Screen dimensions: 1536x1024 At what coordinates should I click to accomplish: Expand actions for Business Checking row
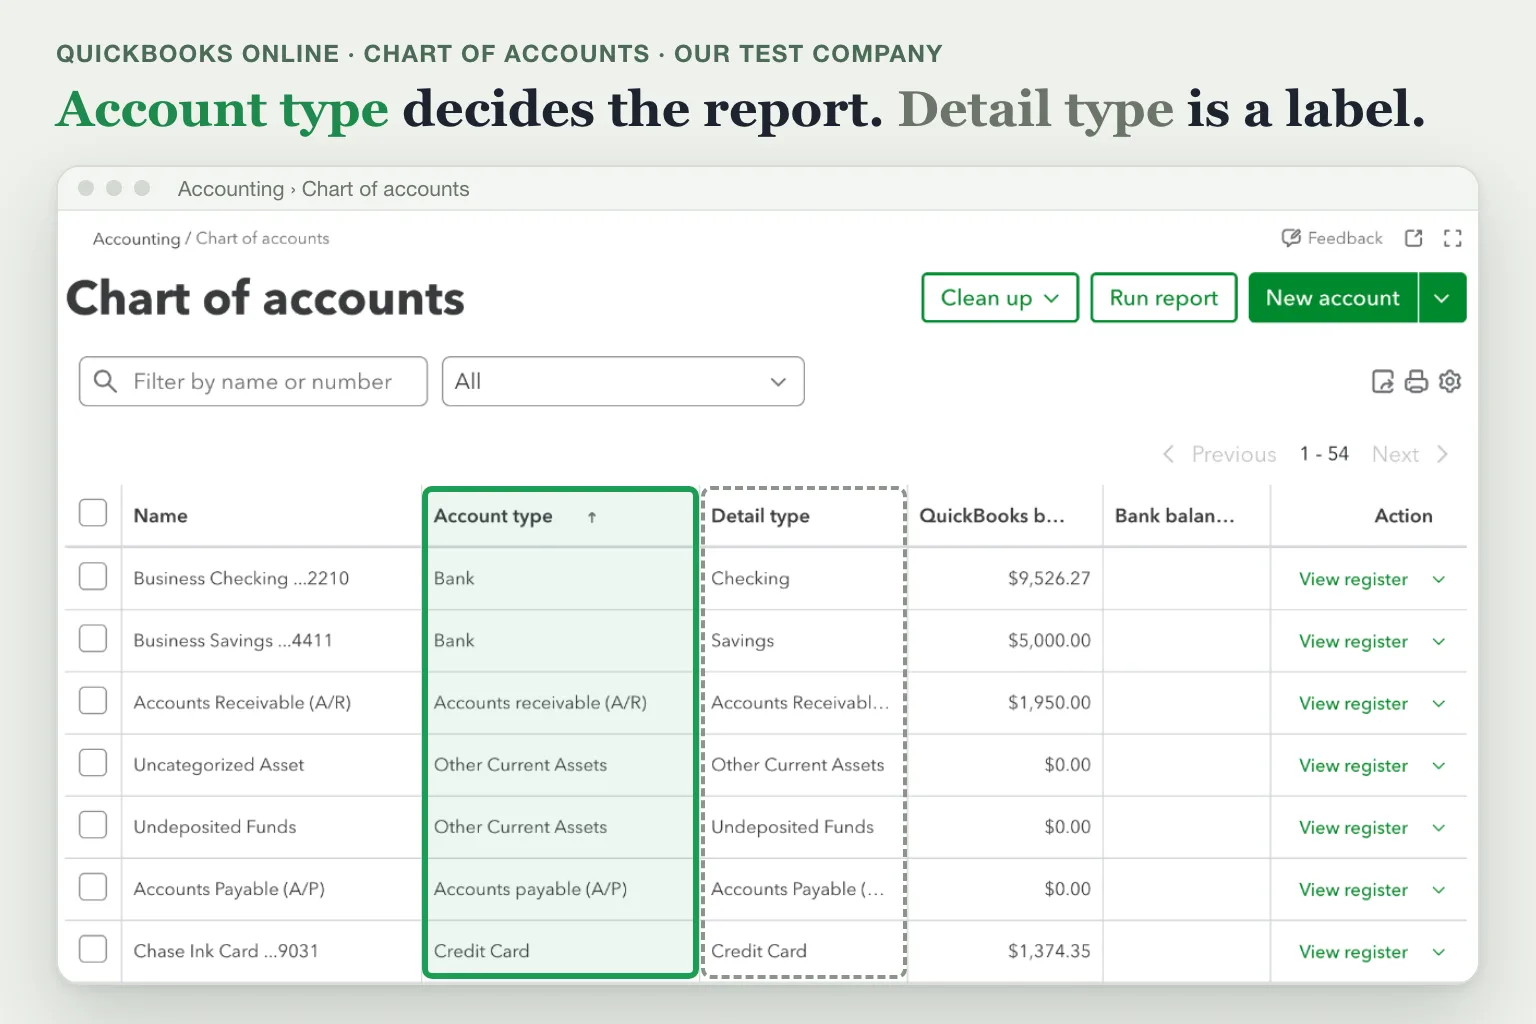coord(1439,579)
